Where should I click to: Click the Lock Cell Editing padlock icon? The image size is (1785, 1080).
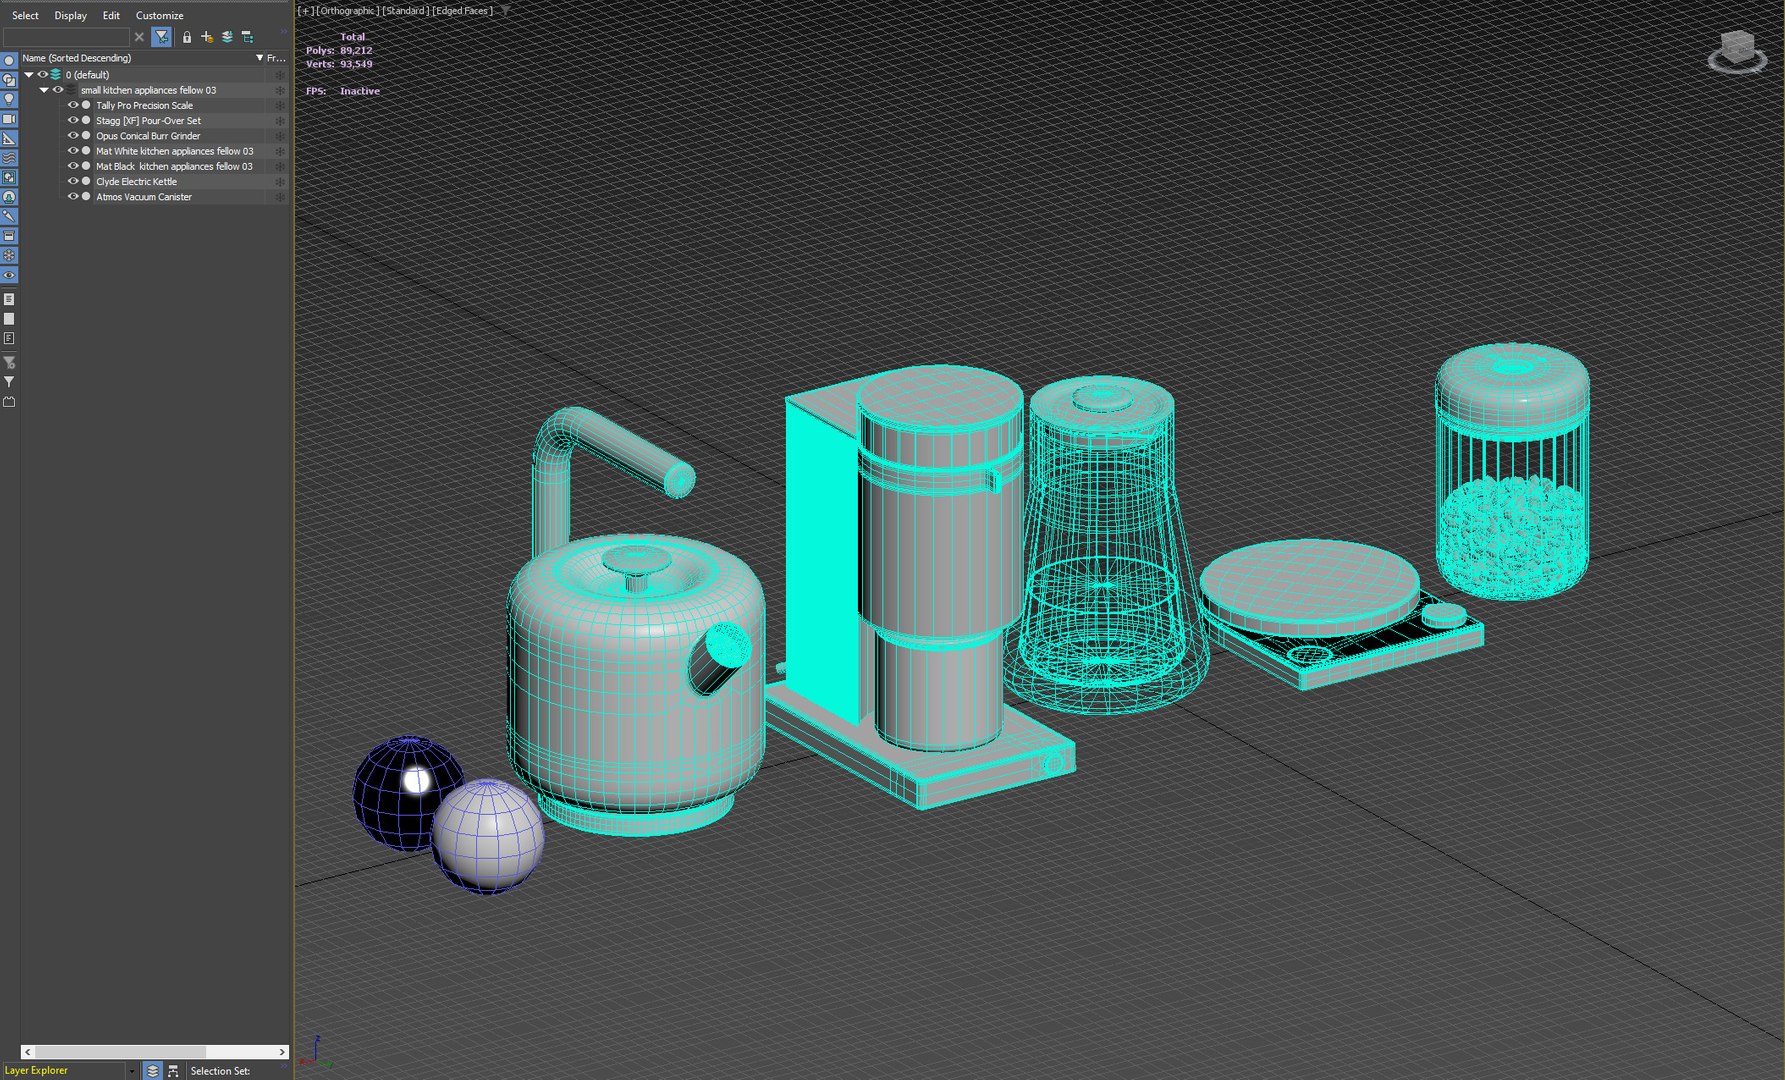(186, 37)
